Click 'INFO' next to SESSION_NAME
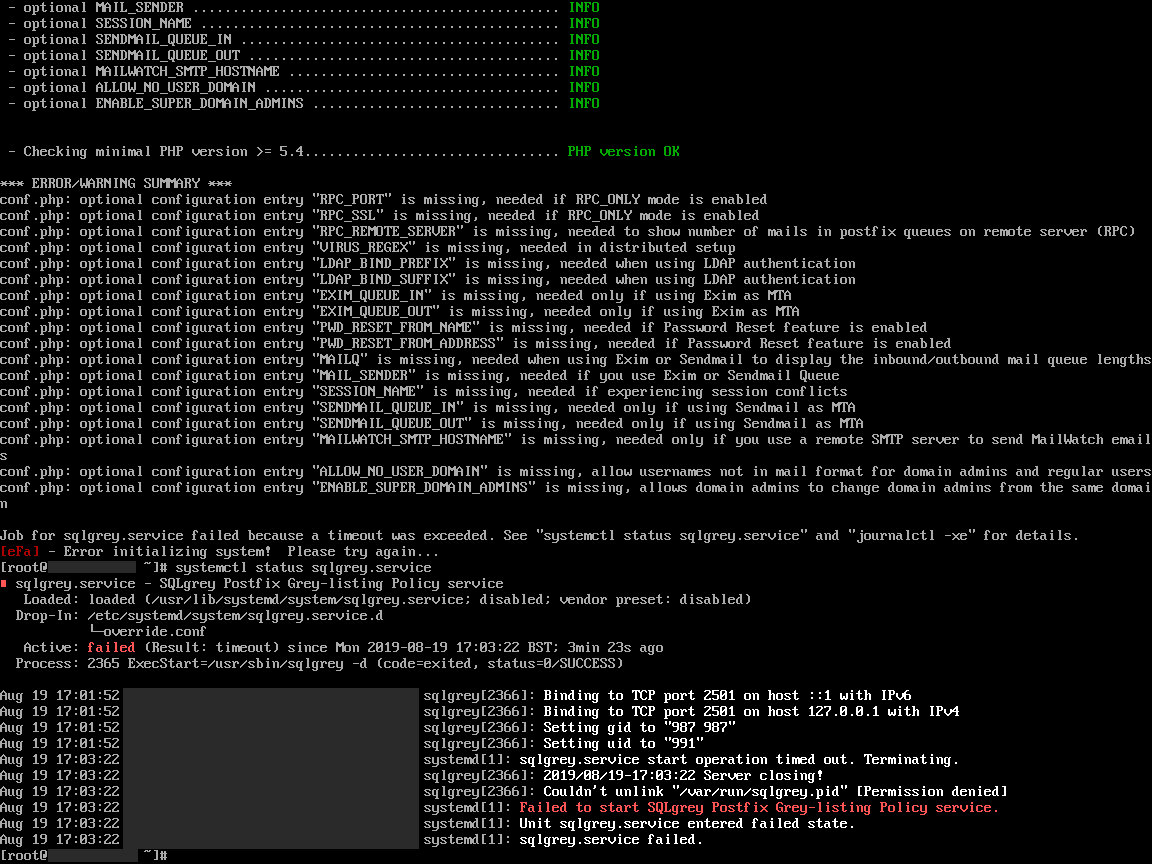 (x=584, y=24)
